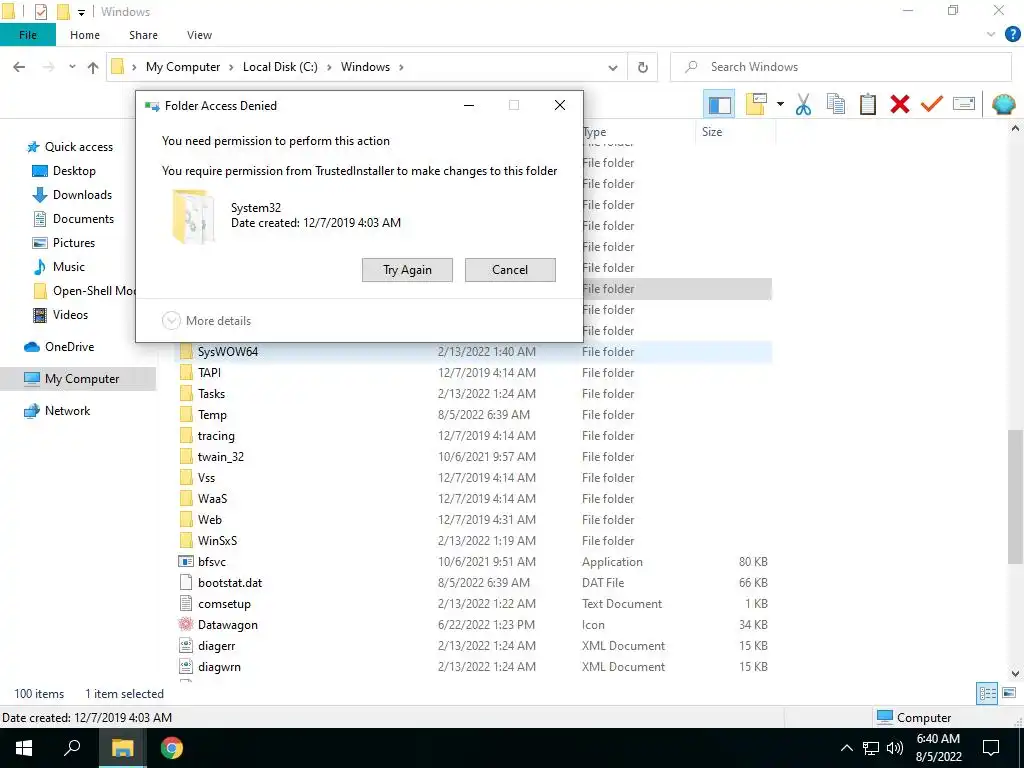Select the Temp folder
The height and width of the screenshot is (768, 1024).
(212, 415)
